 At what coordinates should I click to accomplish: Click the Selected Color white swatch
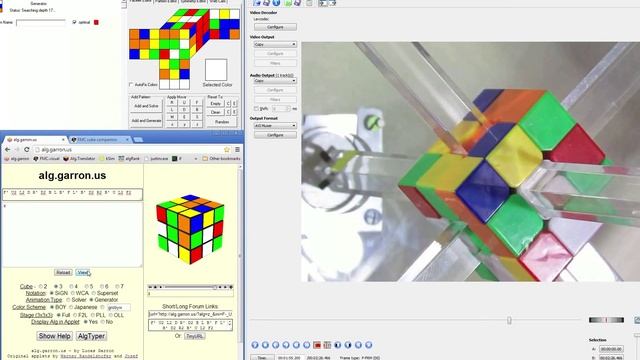pos(216,70)
